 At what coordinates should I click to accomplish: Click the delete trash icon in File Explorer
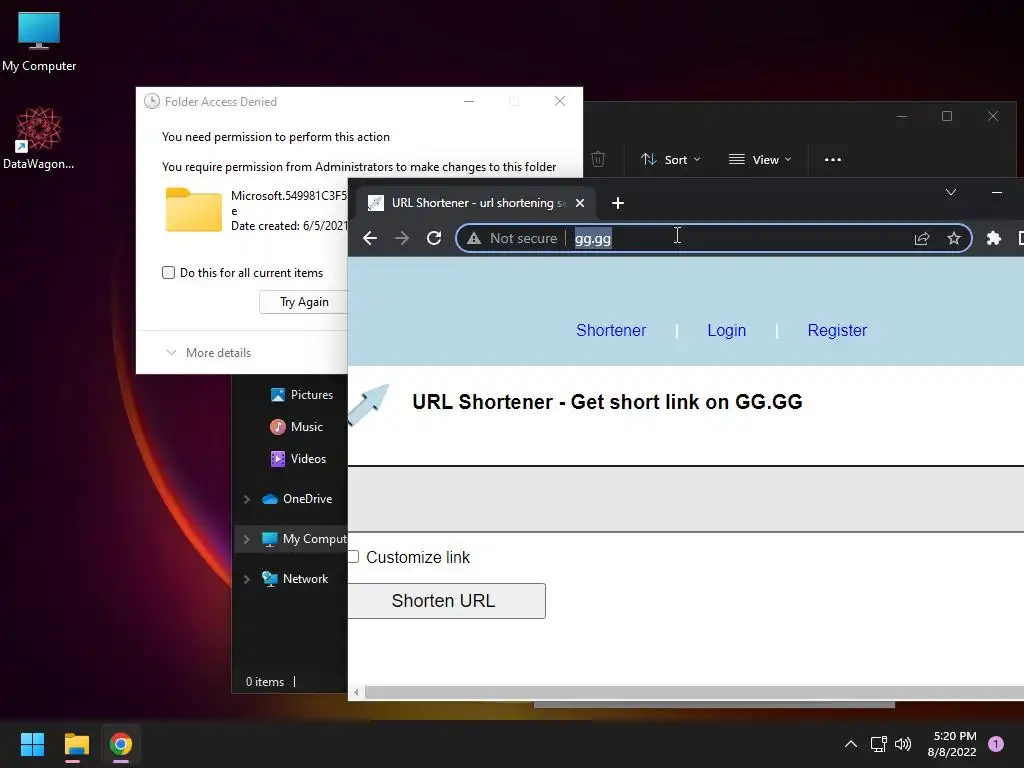pyautogui.click(x=598, y=159)
